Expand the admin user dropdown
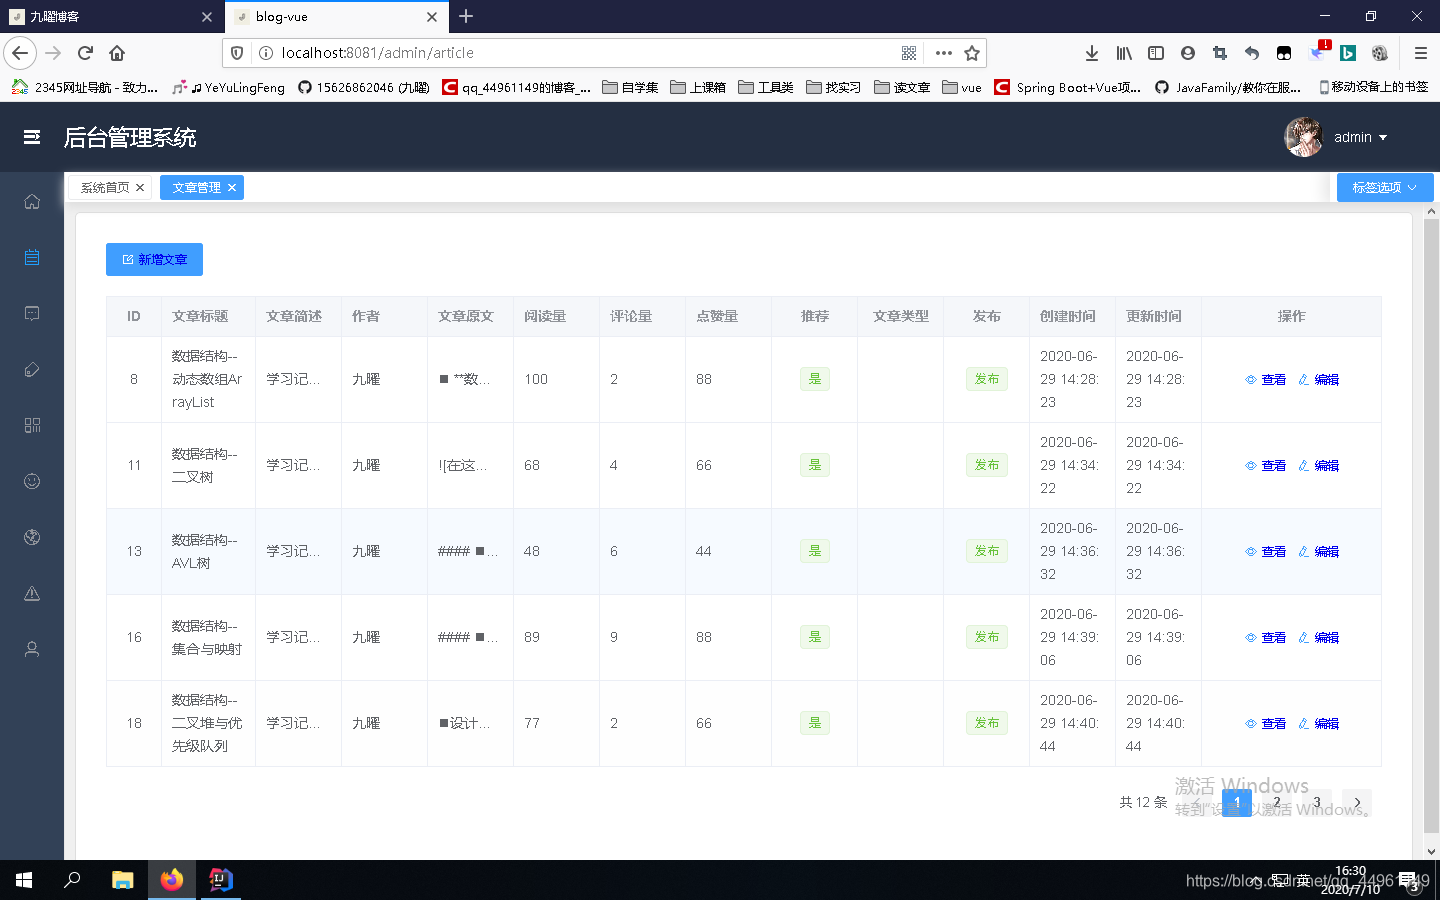The width and height of the screenshot is (1440, 900). [x=1360, y=137]
